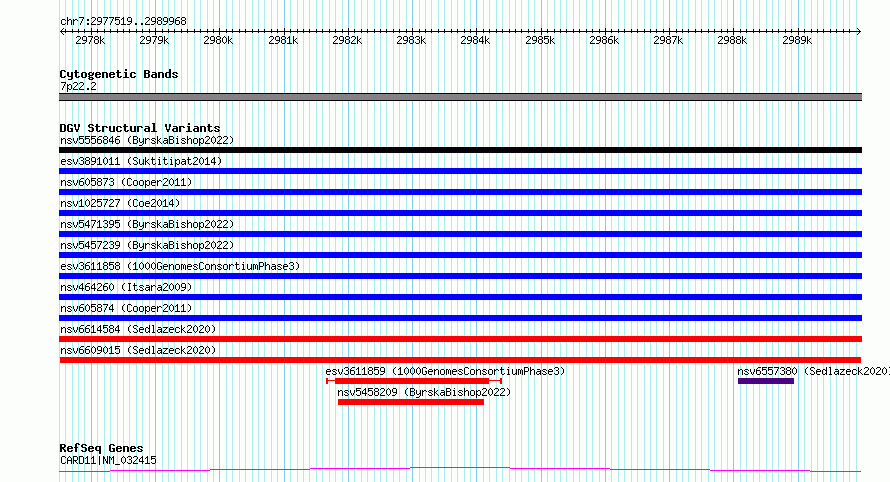Click the blue bar under nsv605873
Viewport: 890px width, 482px height.
point(460,192)
